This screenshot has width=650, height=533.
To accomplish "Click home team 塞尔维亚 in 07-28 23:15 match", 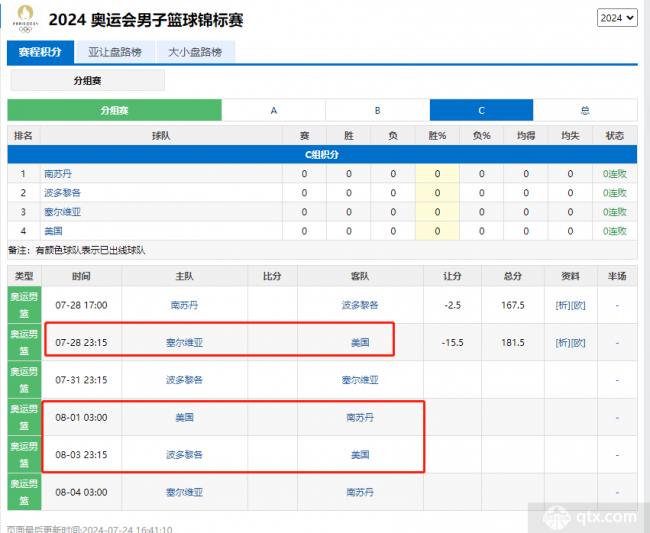I will [x=184, y=342].
